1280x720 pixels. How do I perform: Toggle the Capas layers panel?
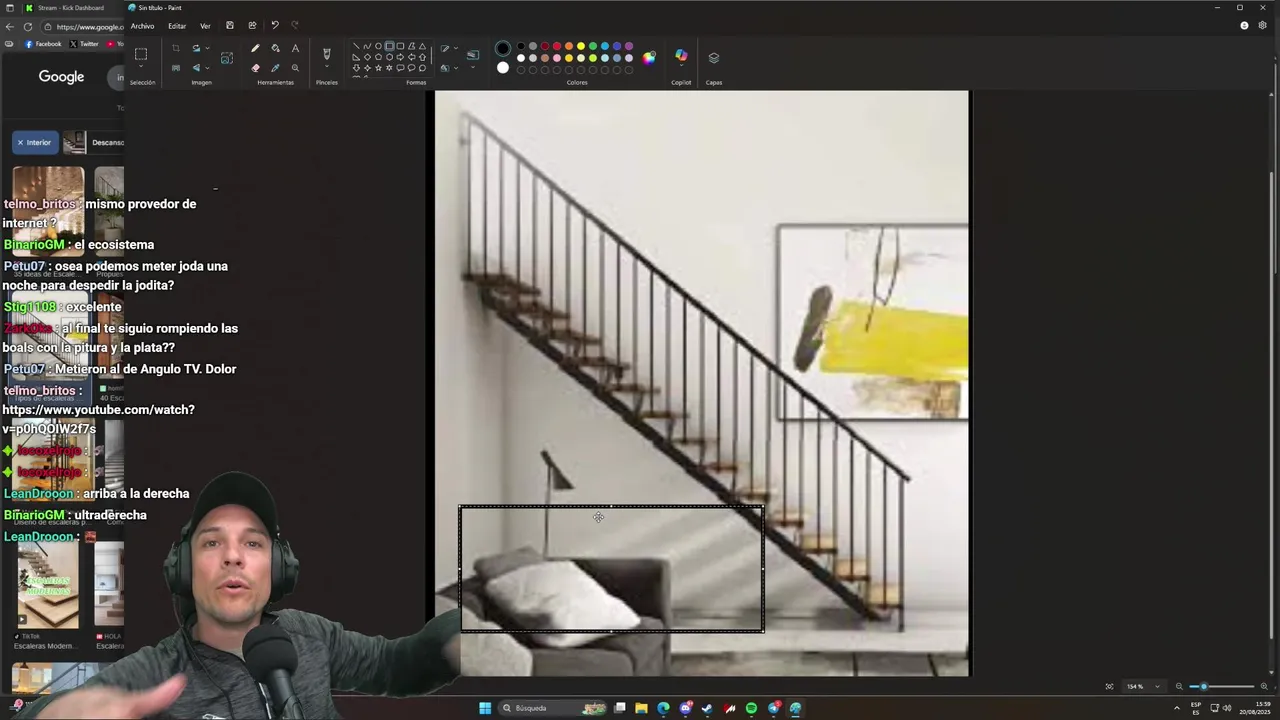[714, 58]
